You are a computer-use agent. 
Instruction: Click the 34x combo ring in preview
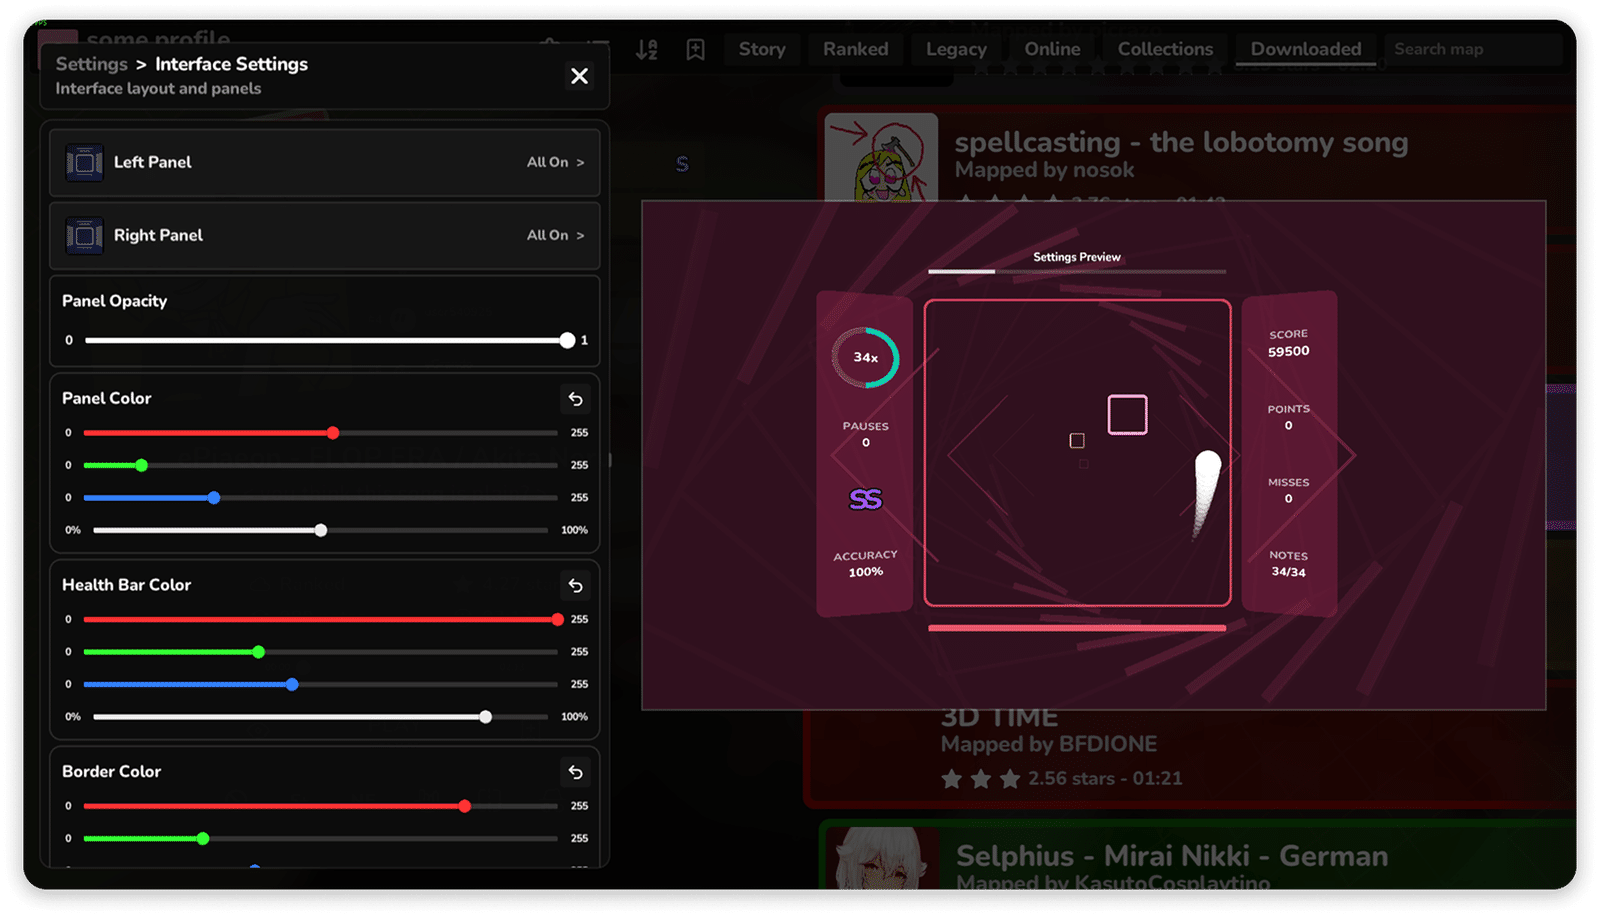(866, 358)
